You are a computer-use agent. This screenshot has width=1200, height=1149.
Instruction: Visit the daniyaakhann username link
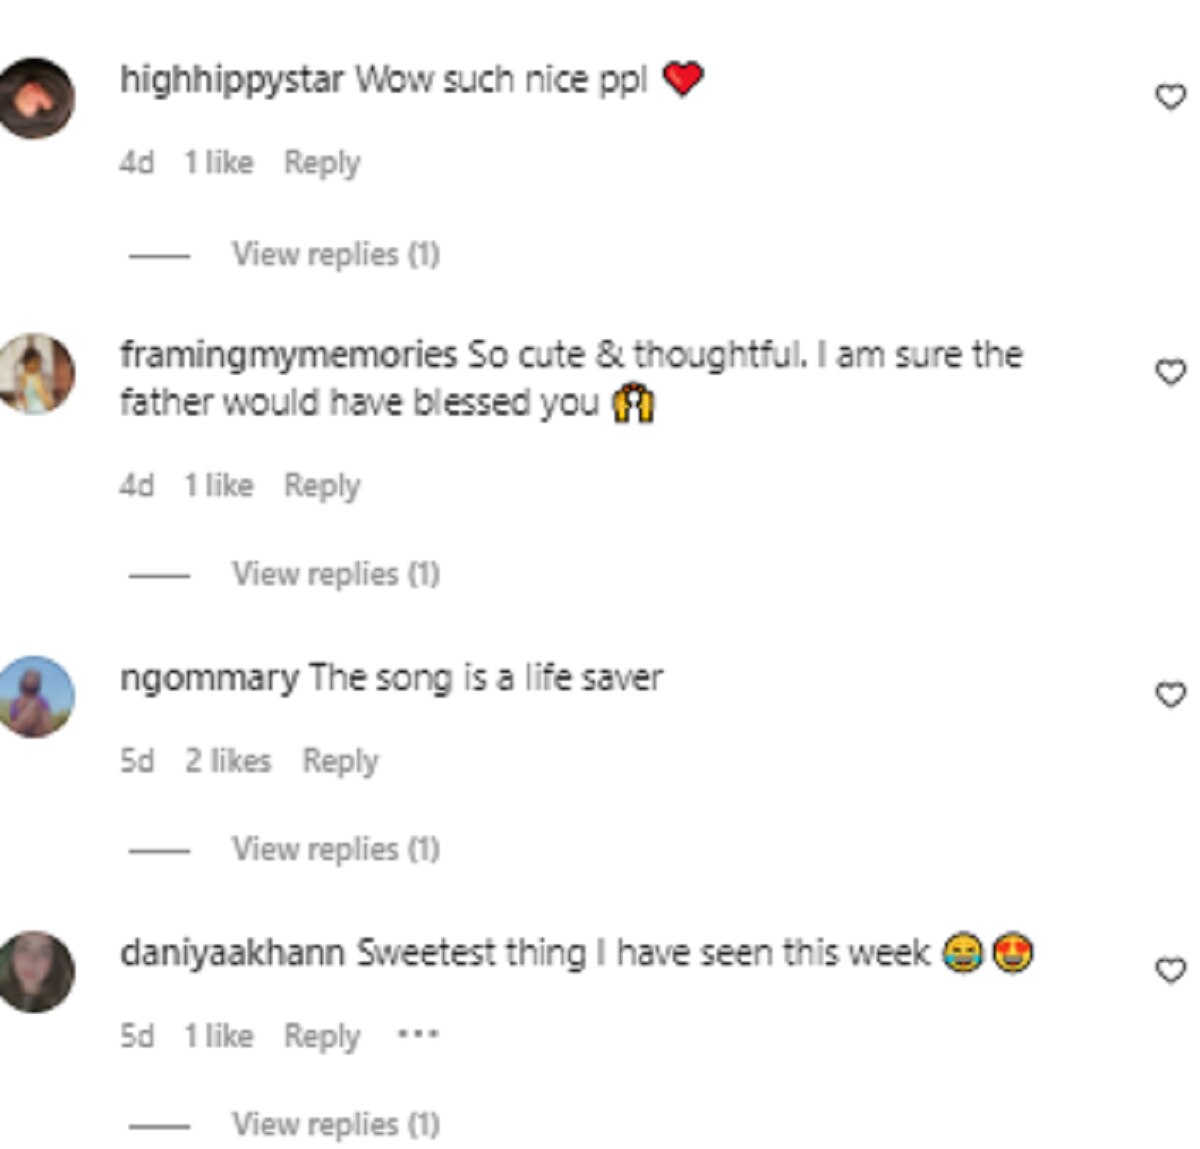(x=232, y=953)
